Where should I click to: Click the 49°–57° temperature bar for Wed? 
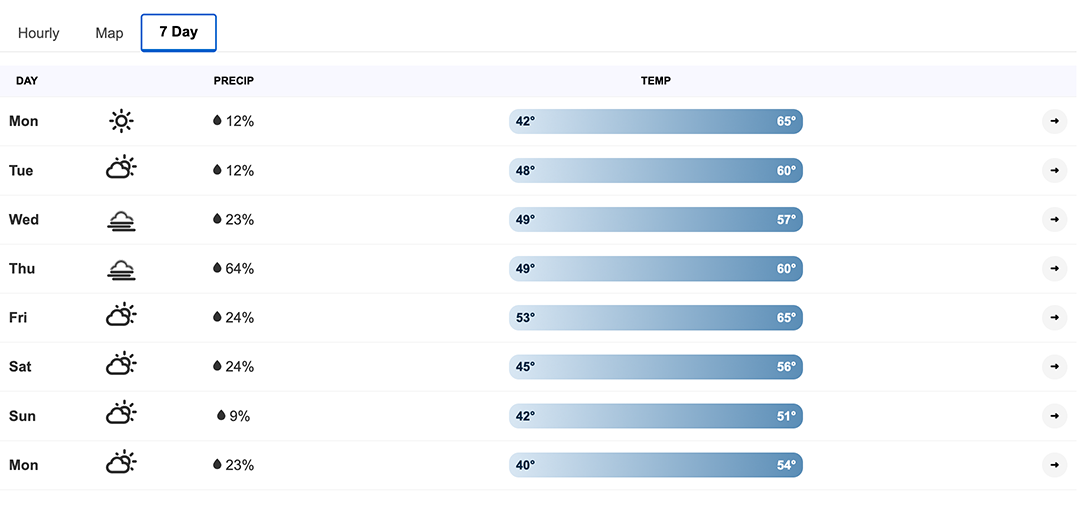656,220
